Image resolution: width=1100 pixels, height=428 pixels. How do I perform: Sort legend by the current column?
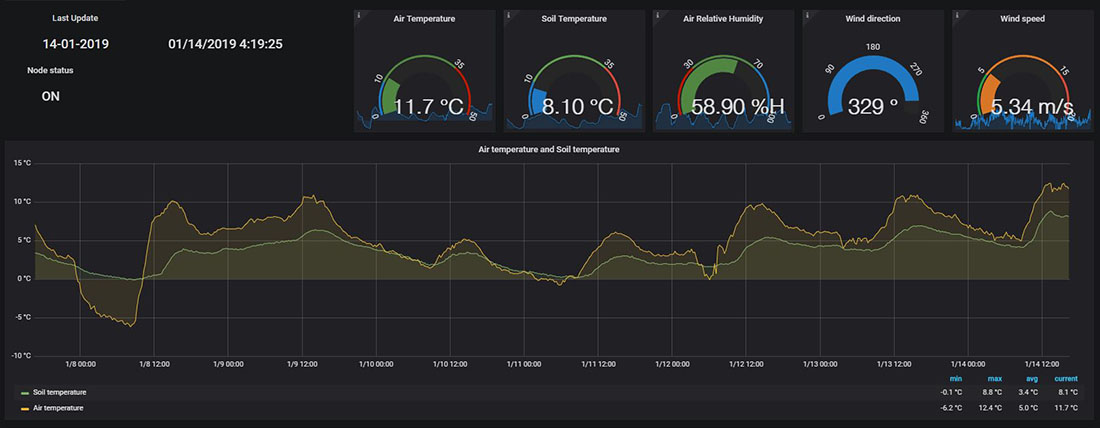click(1066, 379)
